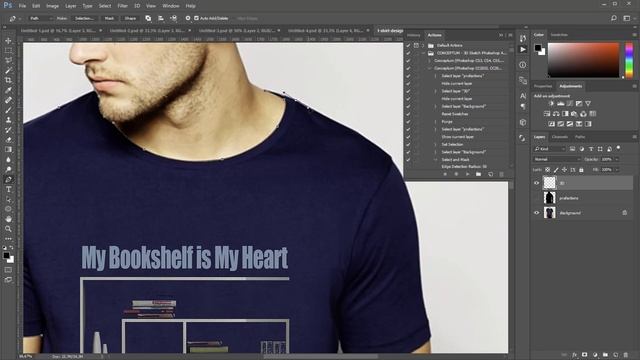Pick a color in the Color panel field
640x360 pixels.
click(x=583, y=60)
